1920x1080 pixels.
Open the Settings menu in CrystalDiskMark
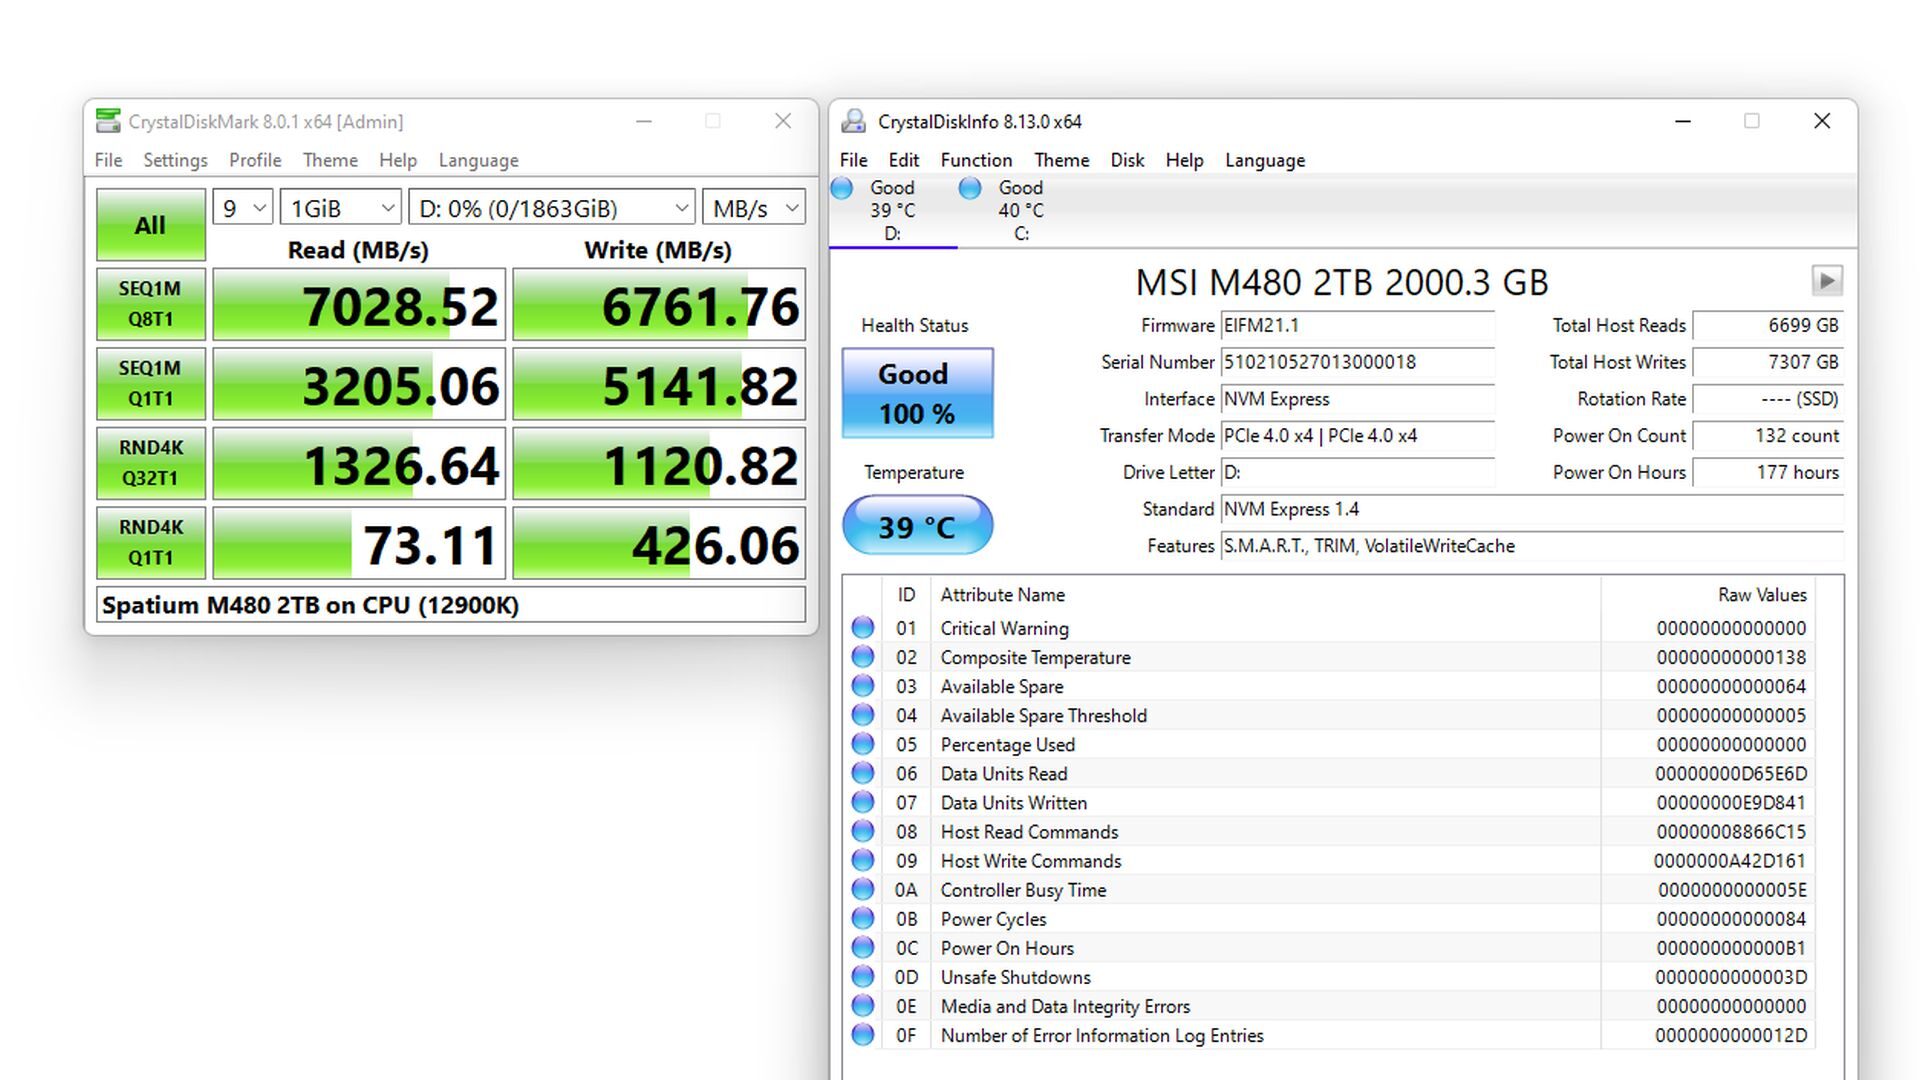point(175,160)
